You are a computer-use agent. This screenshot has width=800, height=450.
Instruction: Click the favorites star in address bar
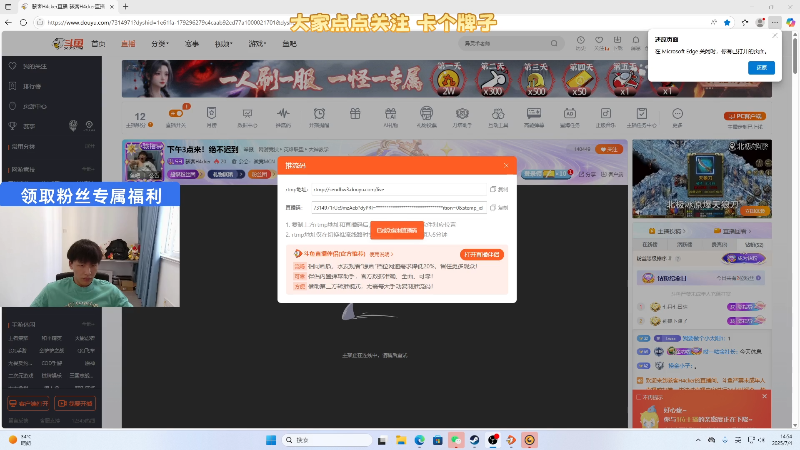pyautogui.click(x=727, y=22)
